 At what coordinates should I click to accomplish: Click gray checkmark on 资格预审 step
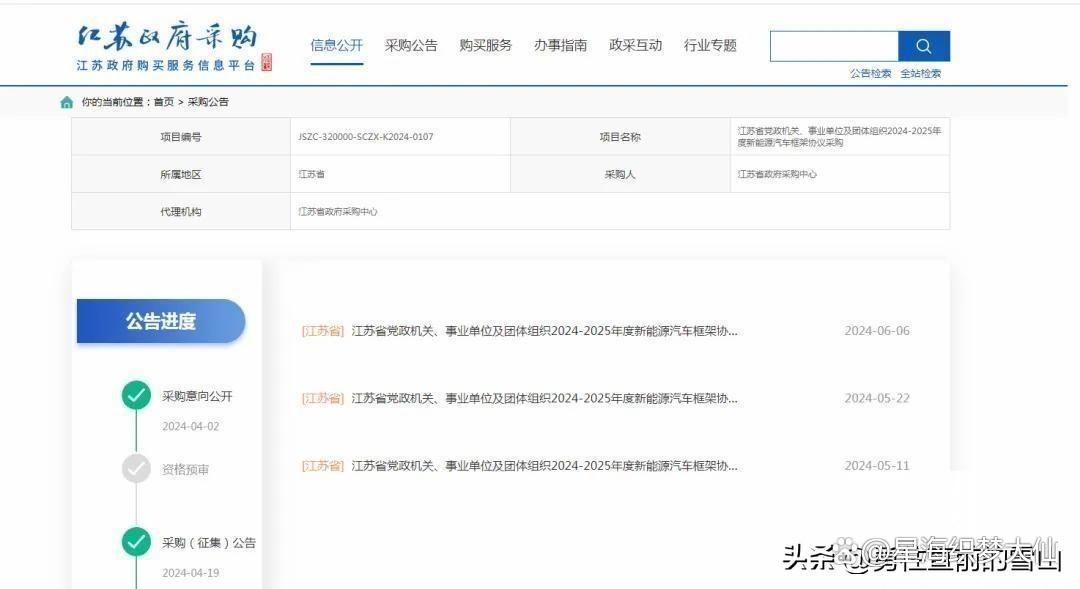pos(136,468)
